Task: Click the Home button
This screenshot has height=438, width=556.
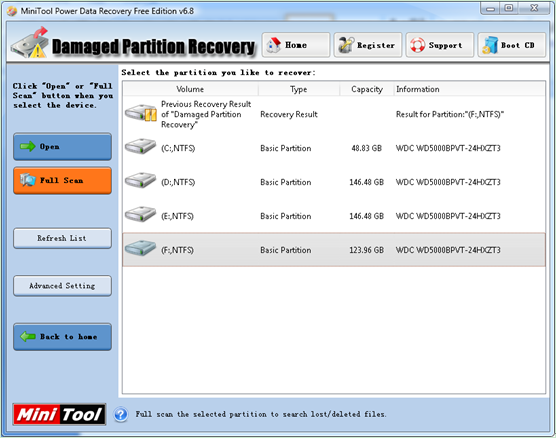Action: [x=296, y=45]
